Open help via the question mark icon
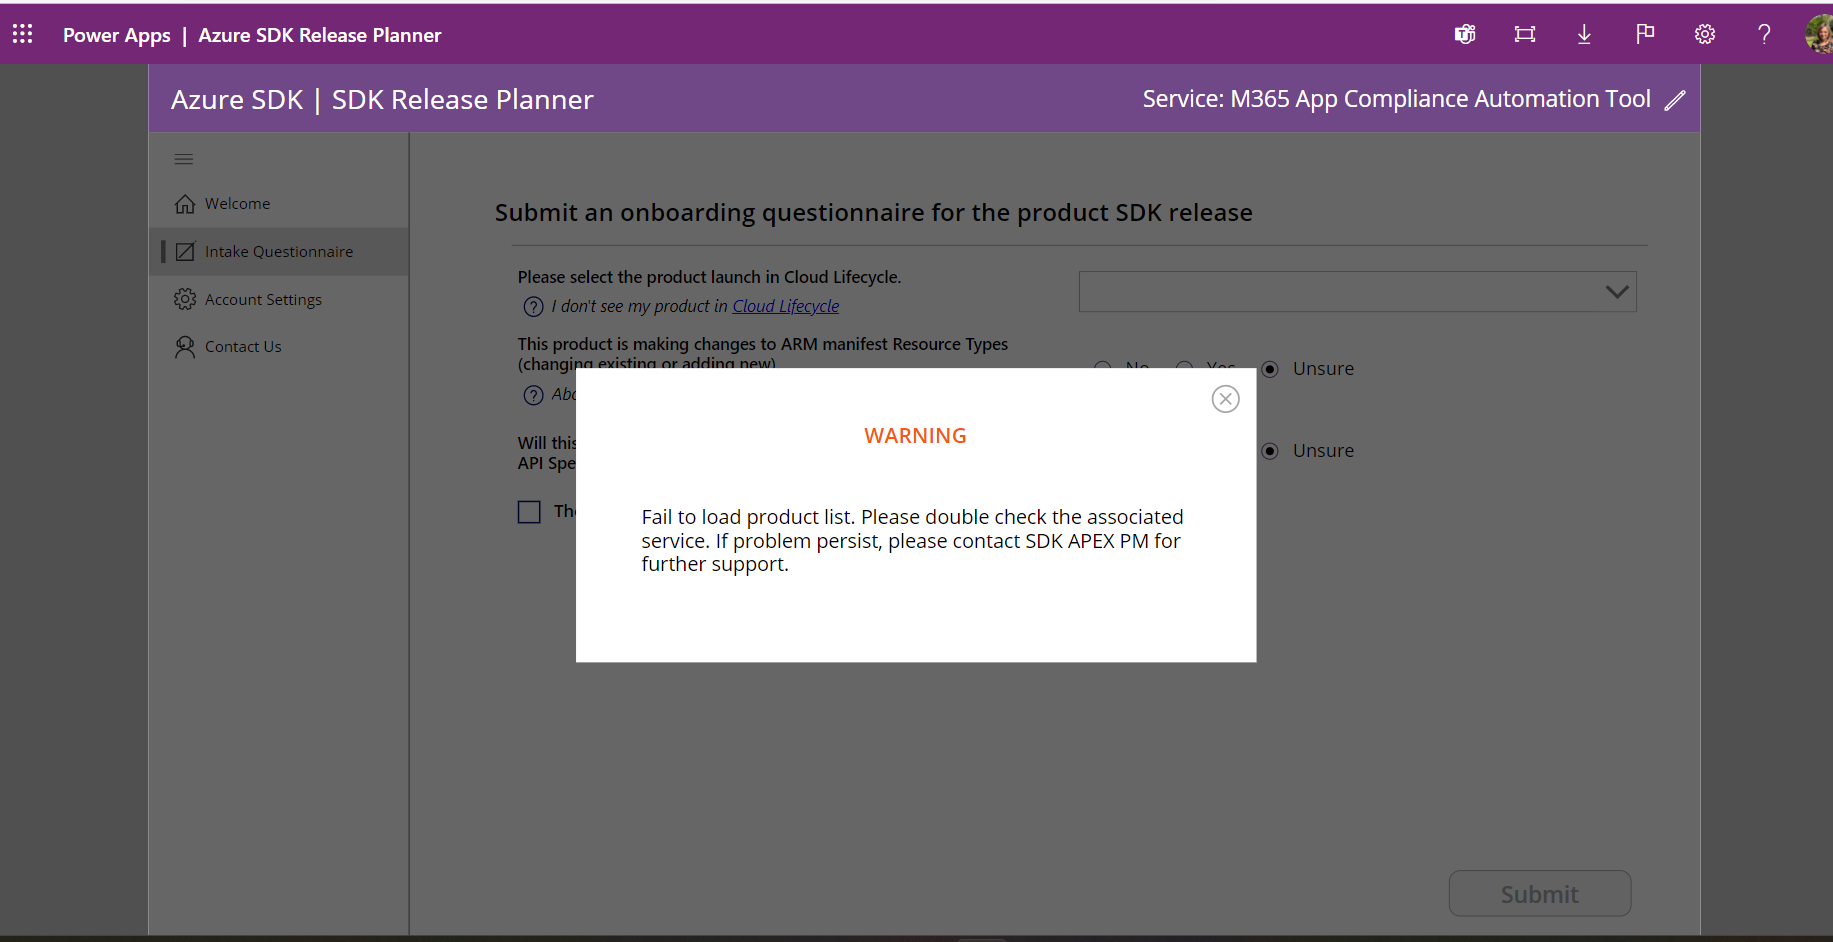This screenshot has width=1833, height=942. pyautogui.click(x=1764, y=33)
